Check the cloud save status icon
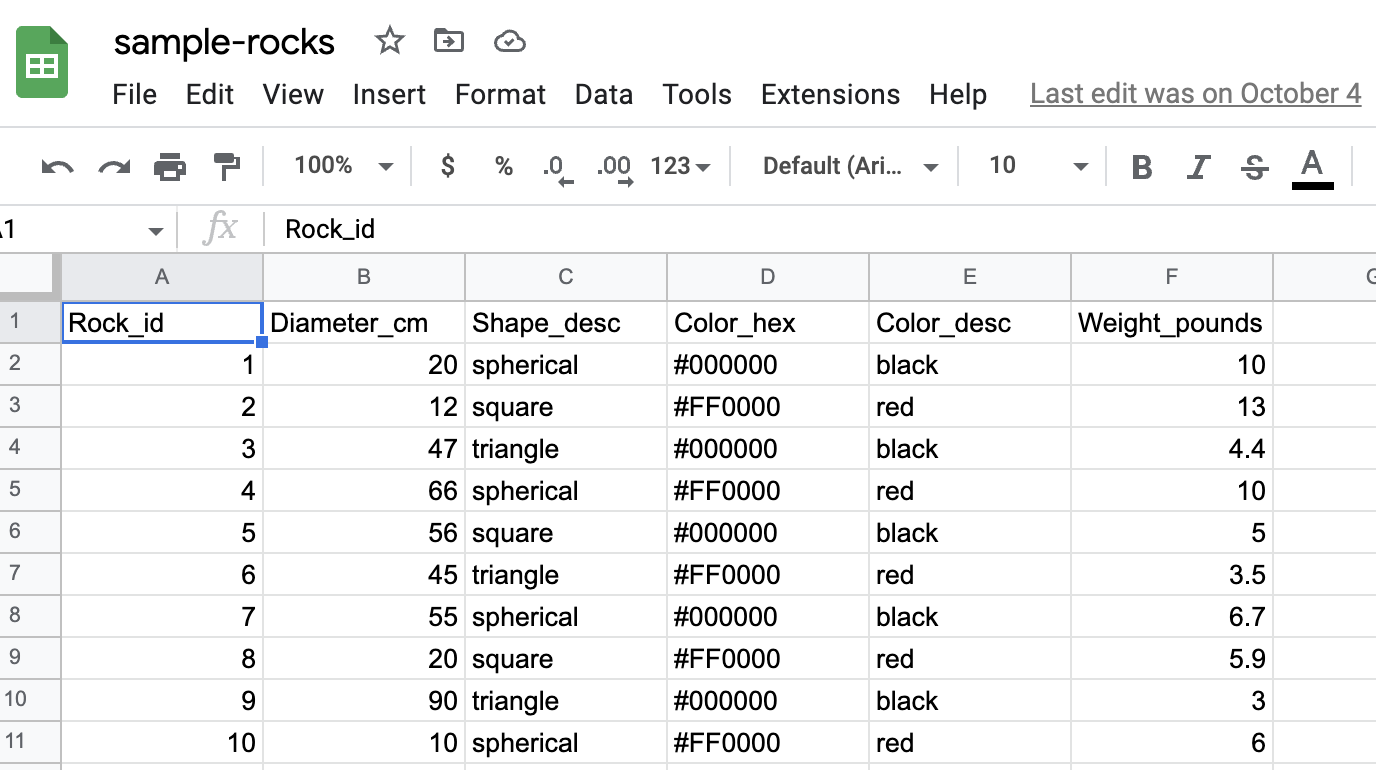Image resolution: width=1376 pixels, height=770 pixels. (510, 41)
